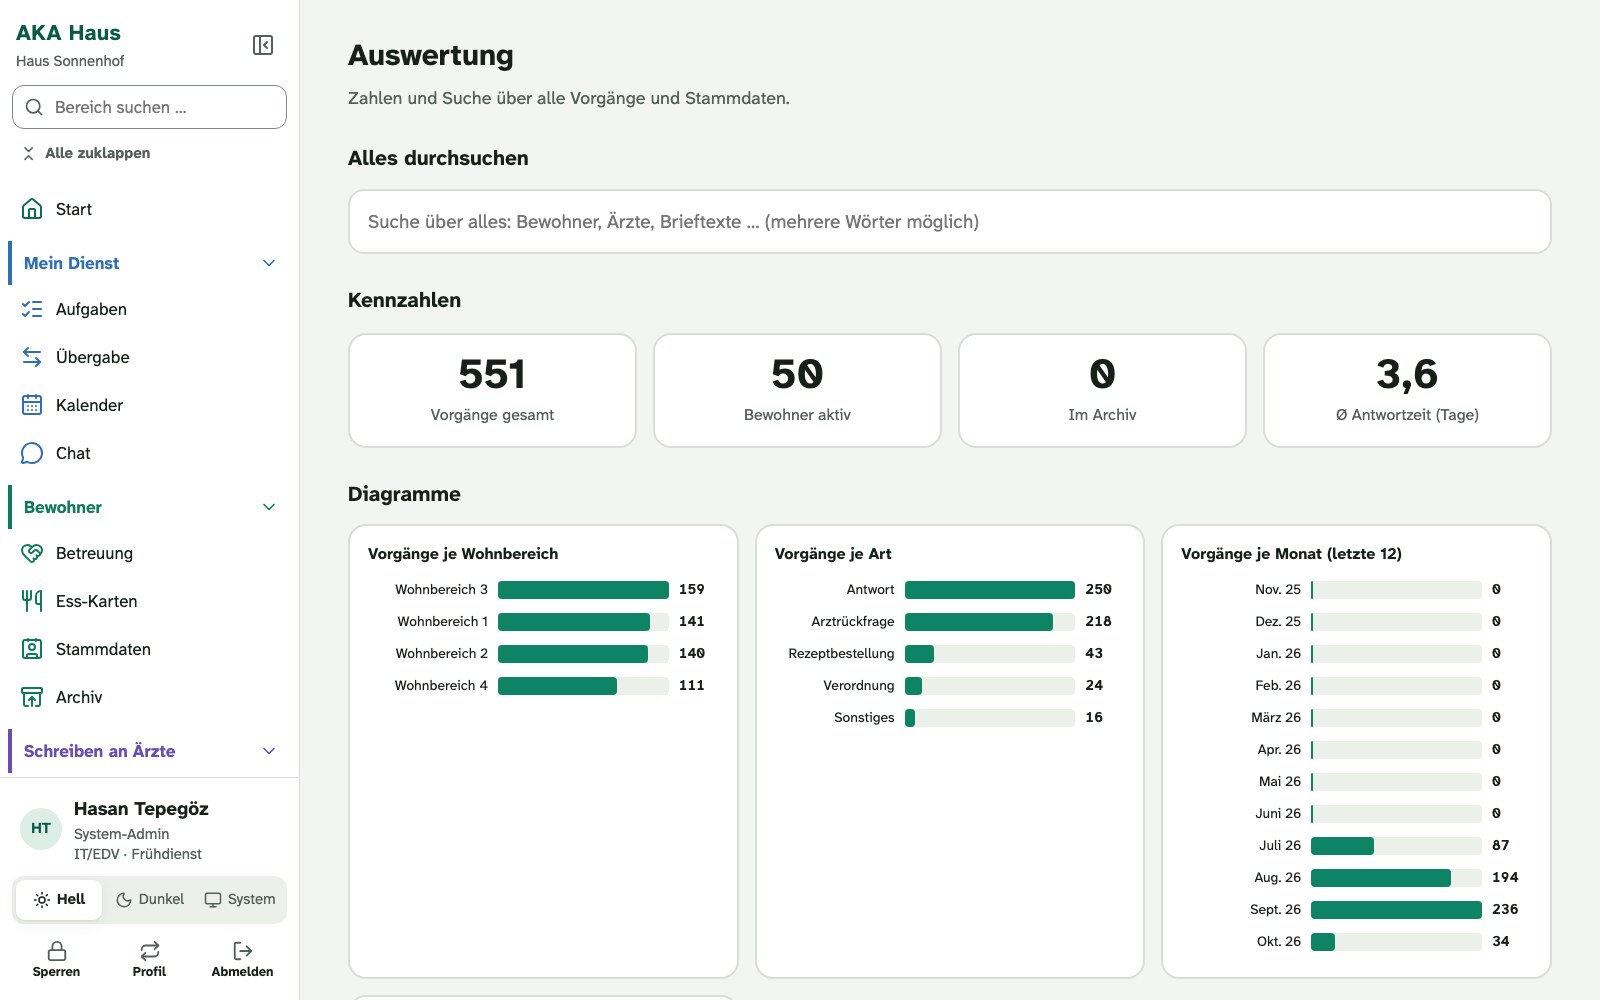The image size is (1600, 1000).
Task: Click the Sept. 26 monthly bar
Action: (1396, 910)
